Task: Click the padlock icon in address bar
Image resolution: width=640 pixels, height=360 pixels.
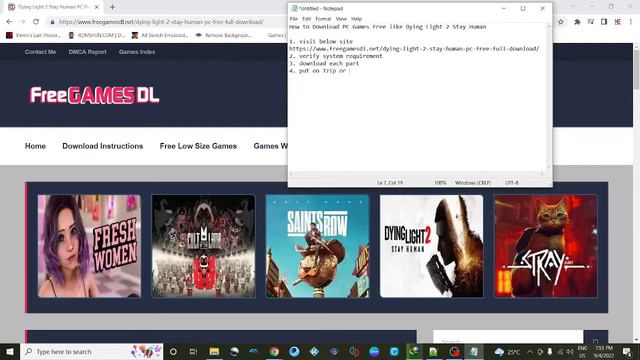Action: (52, 22)
